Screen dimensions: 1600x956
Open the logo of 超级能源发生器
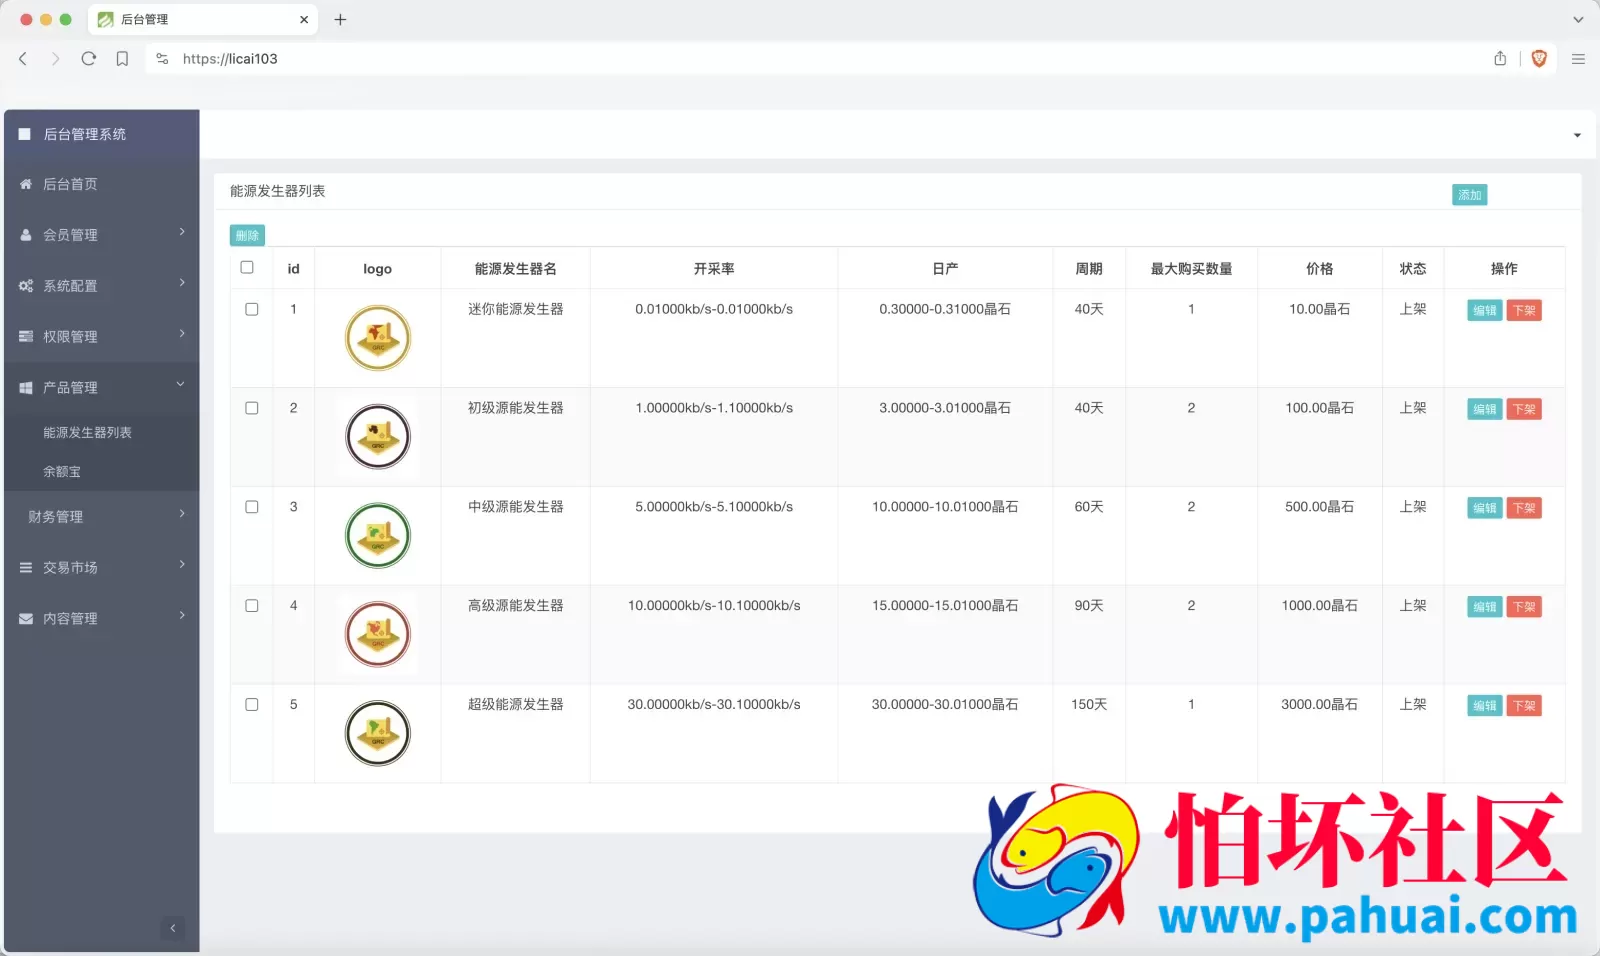click(x=378, y=733)
